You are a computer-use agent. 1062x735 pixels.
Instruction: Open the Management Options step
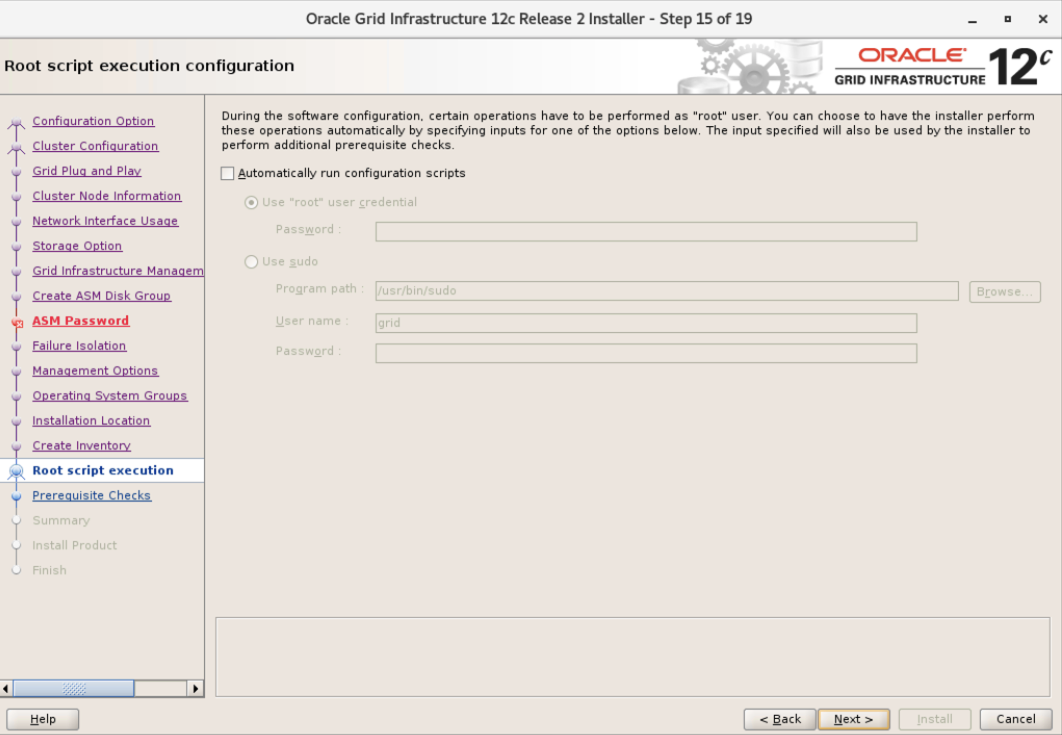[x=95, y=371]
